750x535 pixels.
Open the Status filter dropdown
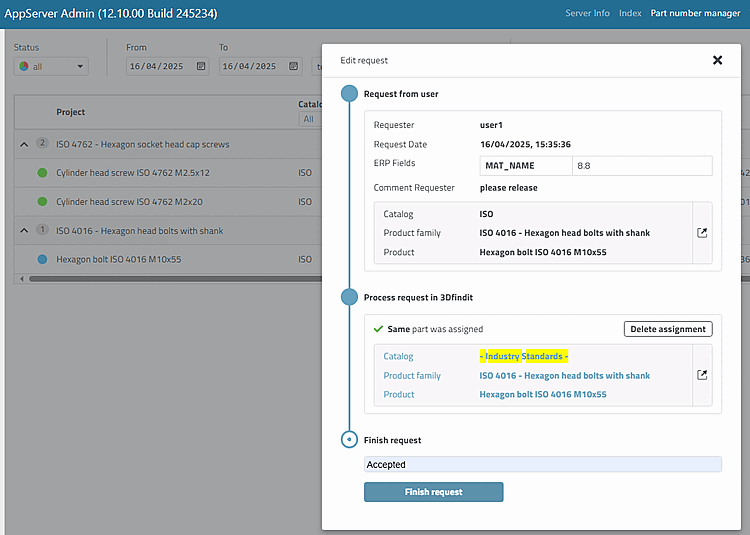52,67
